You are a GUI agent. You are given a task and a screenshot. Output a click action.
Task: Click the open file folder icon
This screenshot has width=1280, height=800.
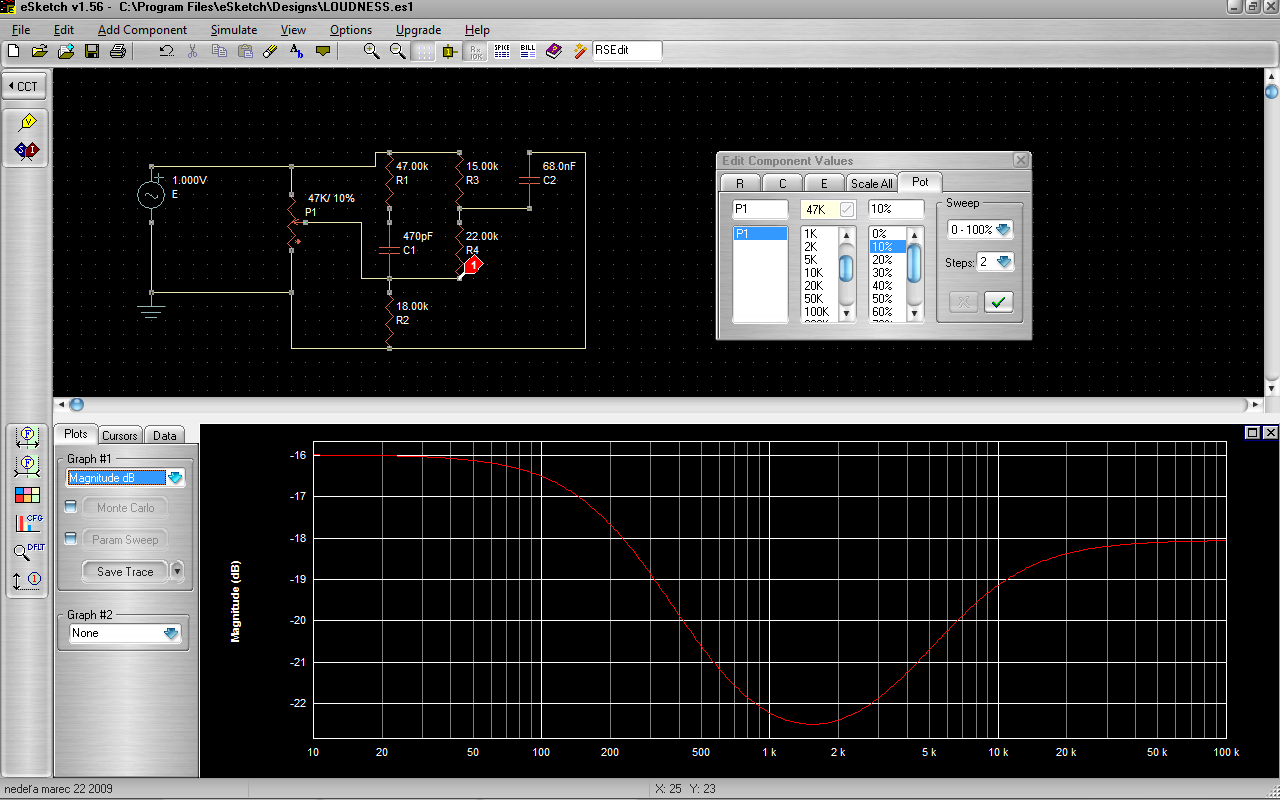click(40, 51)
